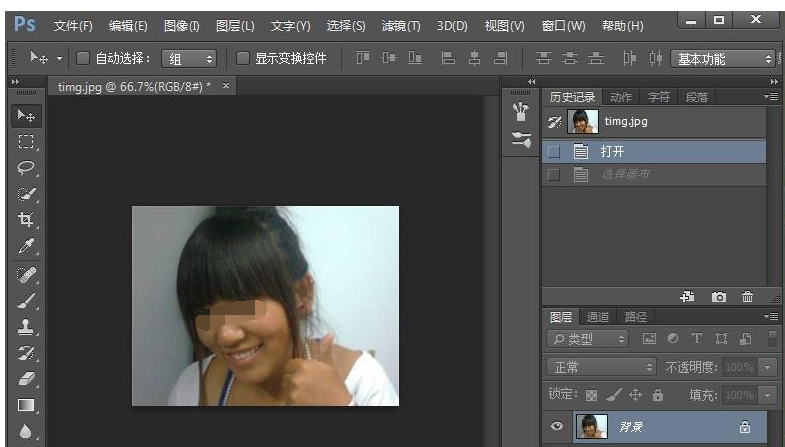Filter layers by shape layer icon
This screenshot has width=785, height=447.
coord(721,339)
